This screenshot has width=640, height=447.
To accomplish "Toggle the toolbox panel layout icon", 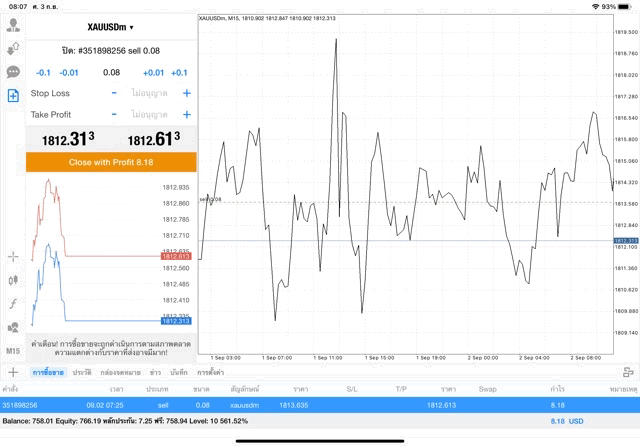I will tap(628, 372).
